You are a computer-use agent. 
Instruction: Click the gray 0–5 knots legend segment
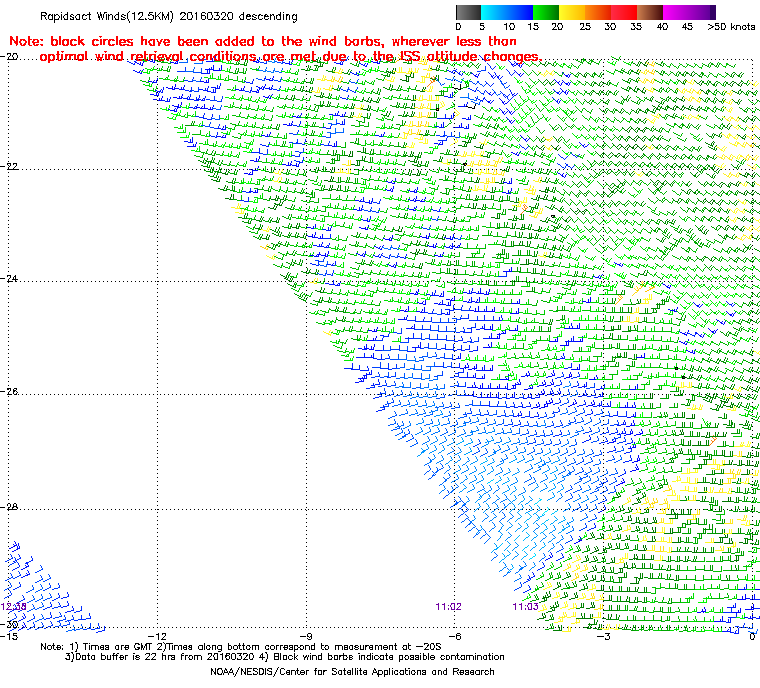(468, 12)
